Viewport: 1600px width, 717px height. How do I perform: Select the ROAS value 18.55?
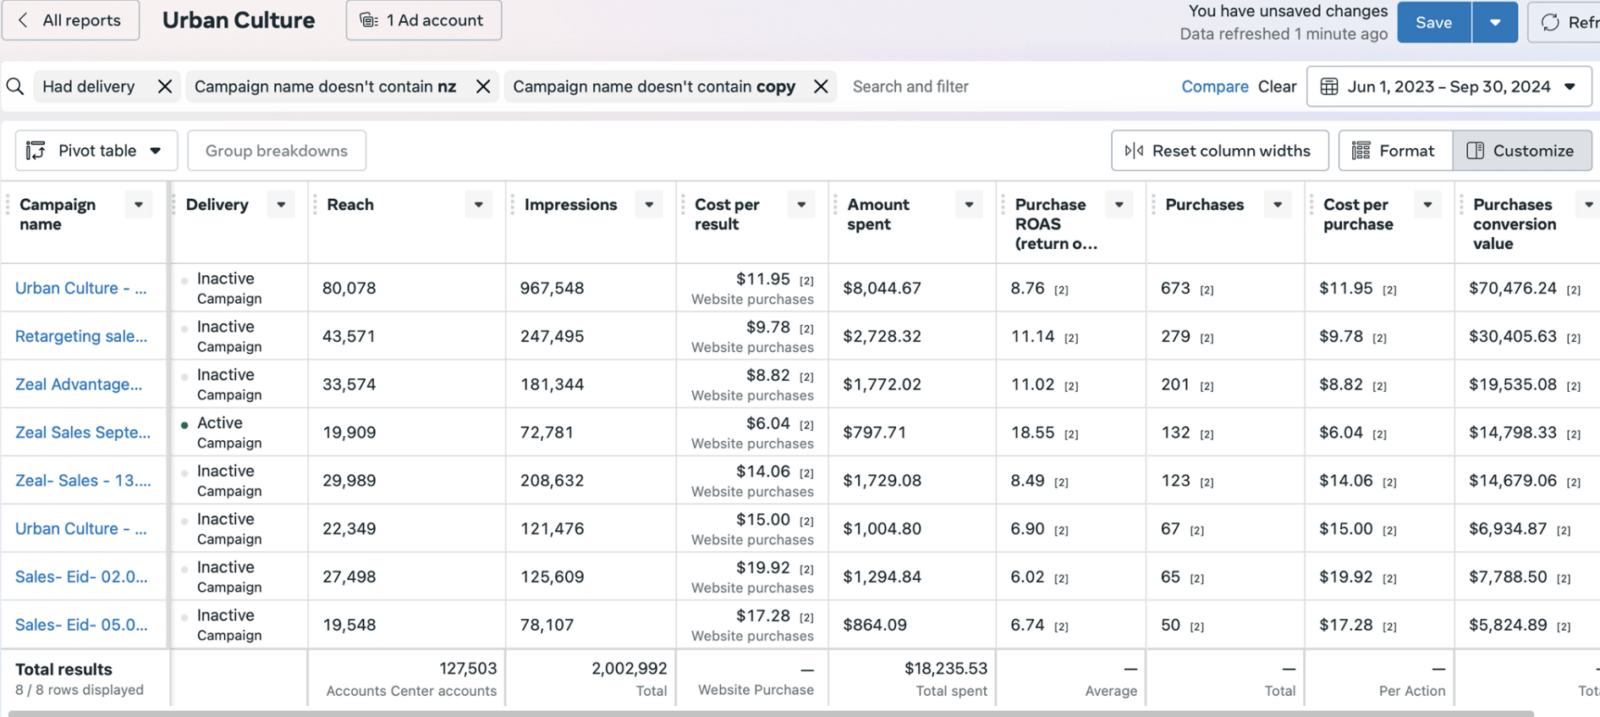coord(1033,432)
